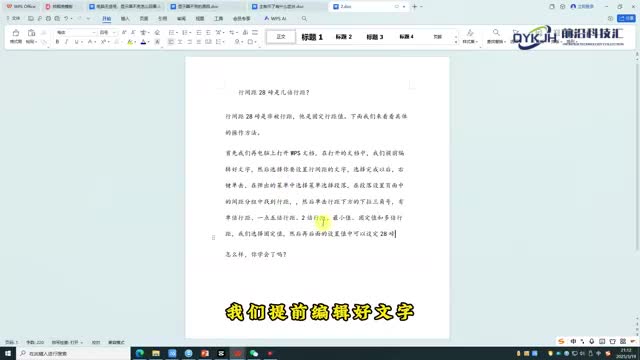Open WeChat from taskbar
640x360 pixels.
point(254,353)
